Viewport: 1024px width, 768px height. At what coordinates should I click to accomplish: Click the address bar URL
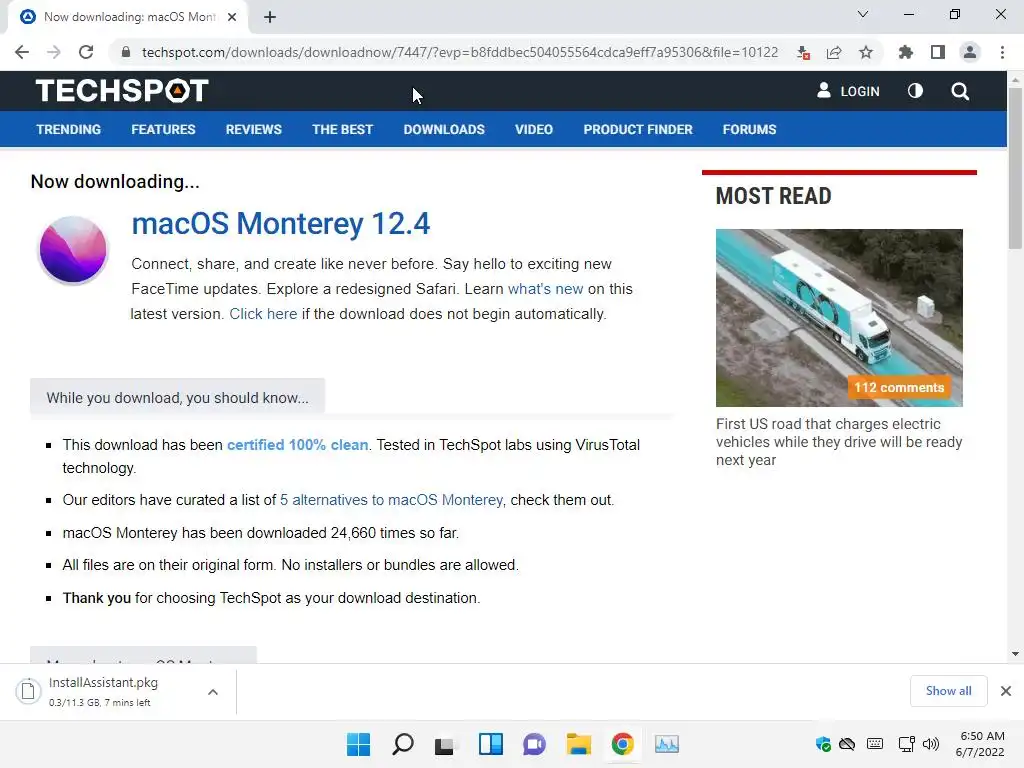coord(460,52)
